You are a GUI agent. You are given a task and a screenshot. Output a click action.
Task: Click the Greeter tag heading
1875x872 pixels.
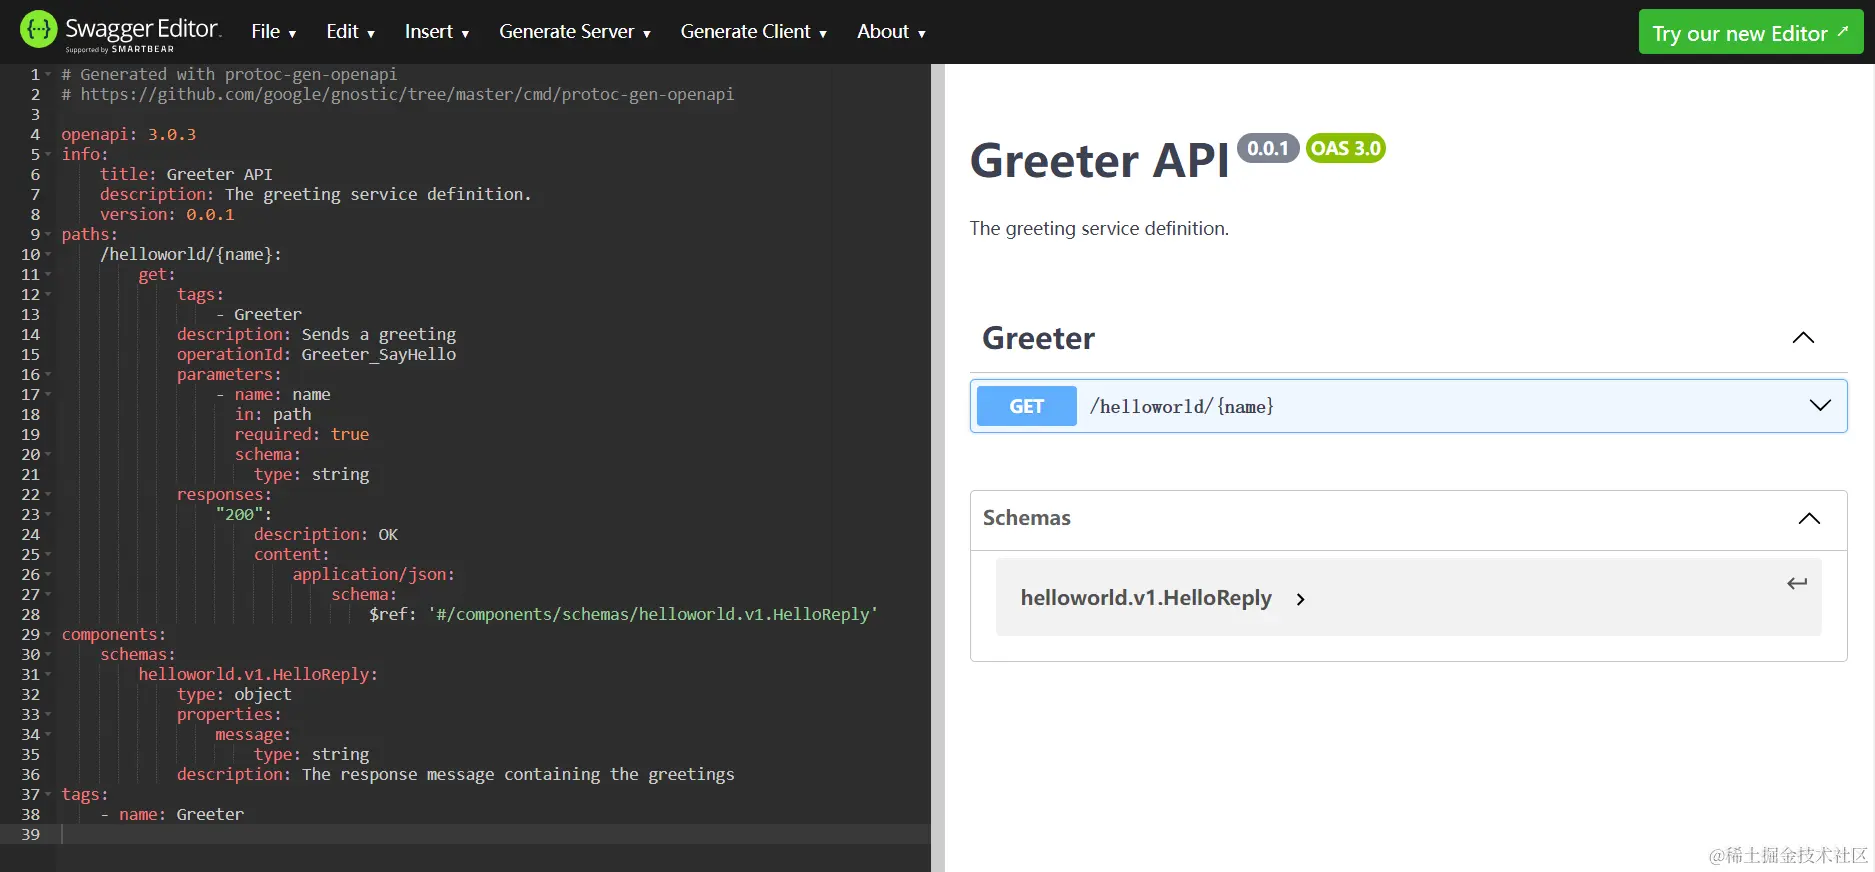click(x=1038, y=338)
